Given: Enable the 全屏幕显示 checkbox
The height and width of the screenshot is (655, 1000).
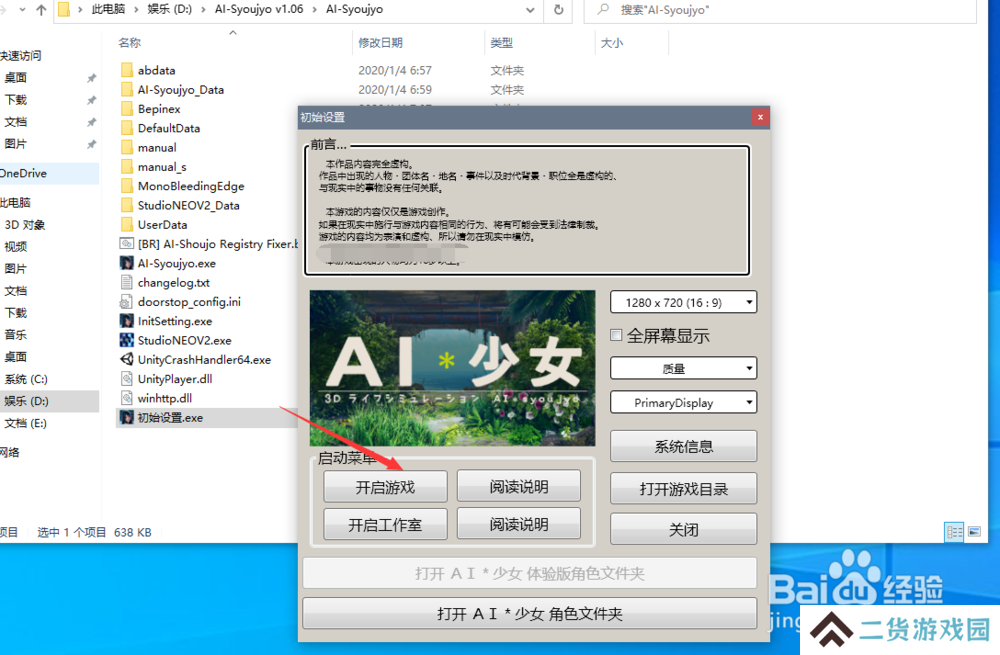Looking at the screenshot, I should click(x=616, y=335).
